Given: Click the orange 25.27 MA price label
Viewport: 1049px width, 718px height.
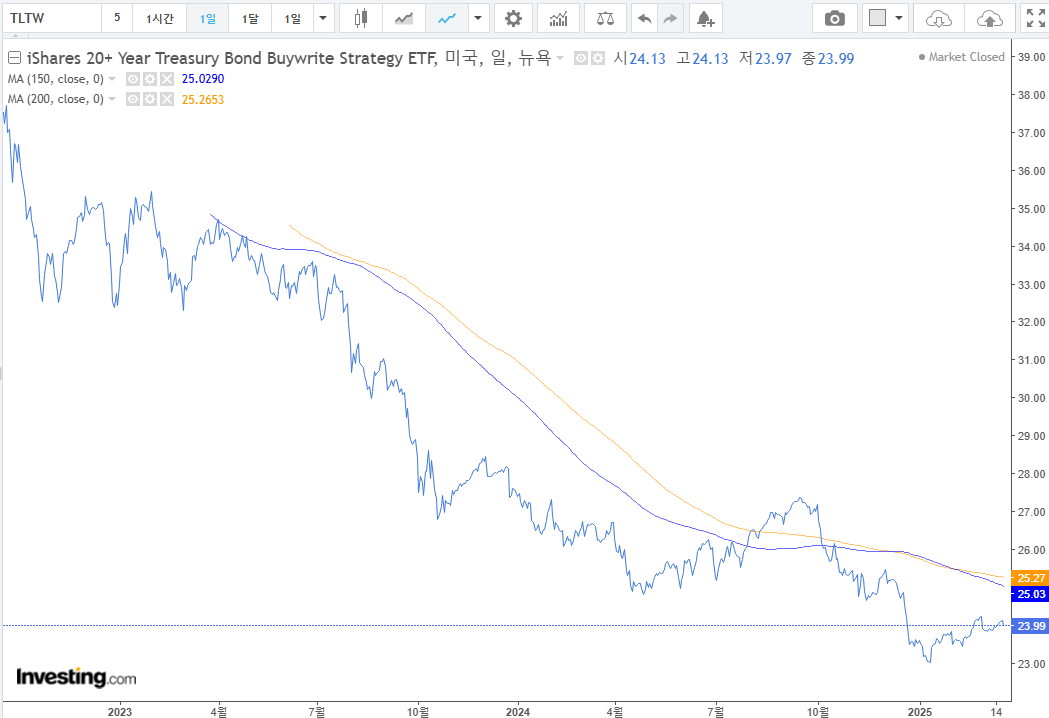Looking at the screenshot, I should pyautogui.click(x=1030, y=578).
